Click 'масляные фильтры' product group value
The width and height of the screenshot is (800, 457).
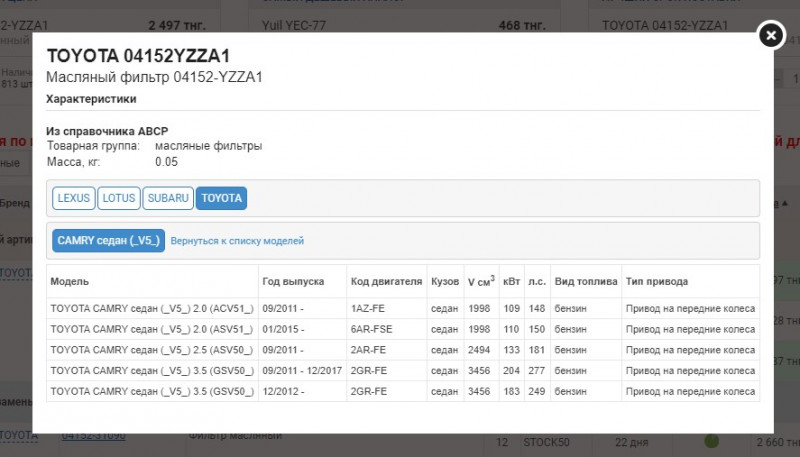[209, 146]
